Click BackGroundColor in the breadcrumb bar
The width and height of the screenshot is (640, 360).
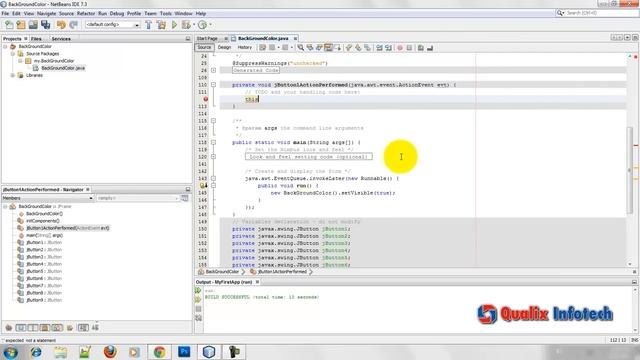(222, 272)
